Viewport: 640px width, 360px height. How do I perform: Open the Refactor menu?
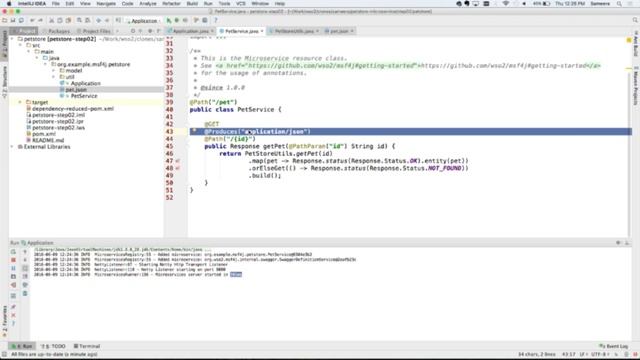(171, 4)
